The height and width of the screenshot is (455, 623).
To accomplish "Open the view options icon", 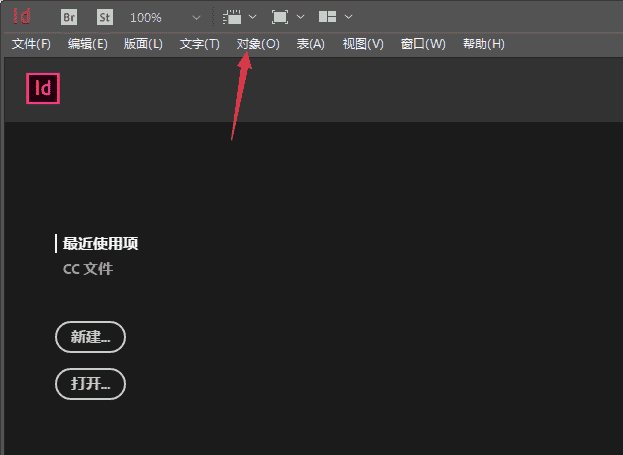I will (x=232, y=17).
